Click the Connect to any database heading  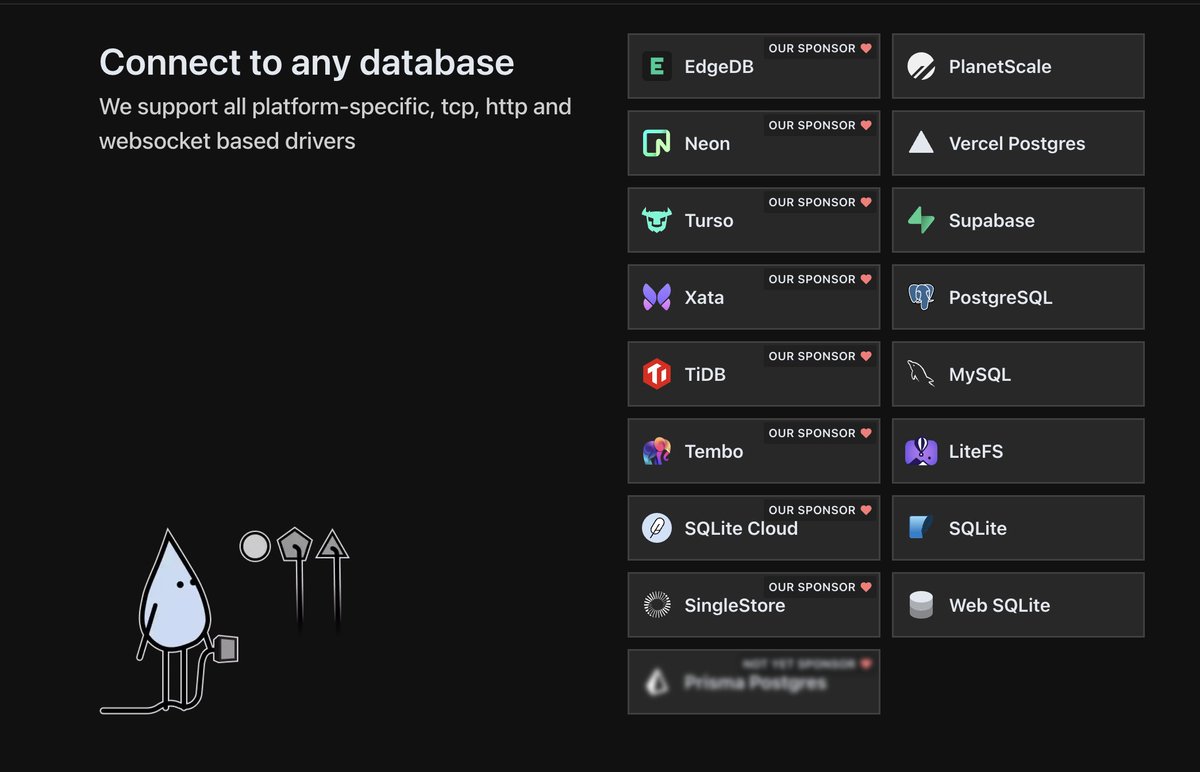(x=306, y=63)
